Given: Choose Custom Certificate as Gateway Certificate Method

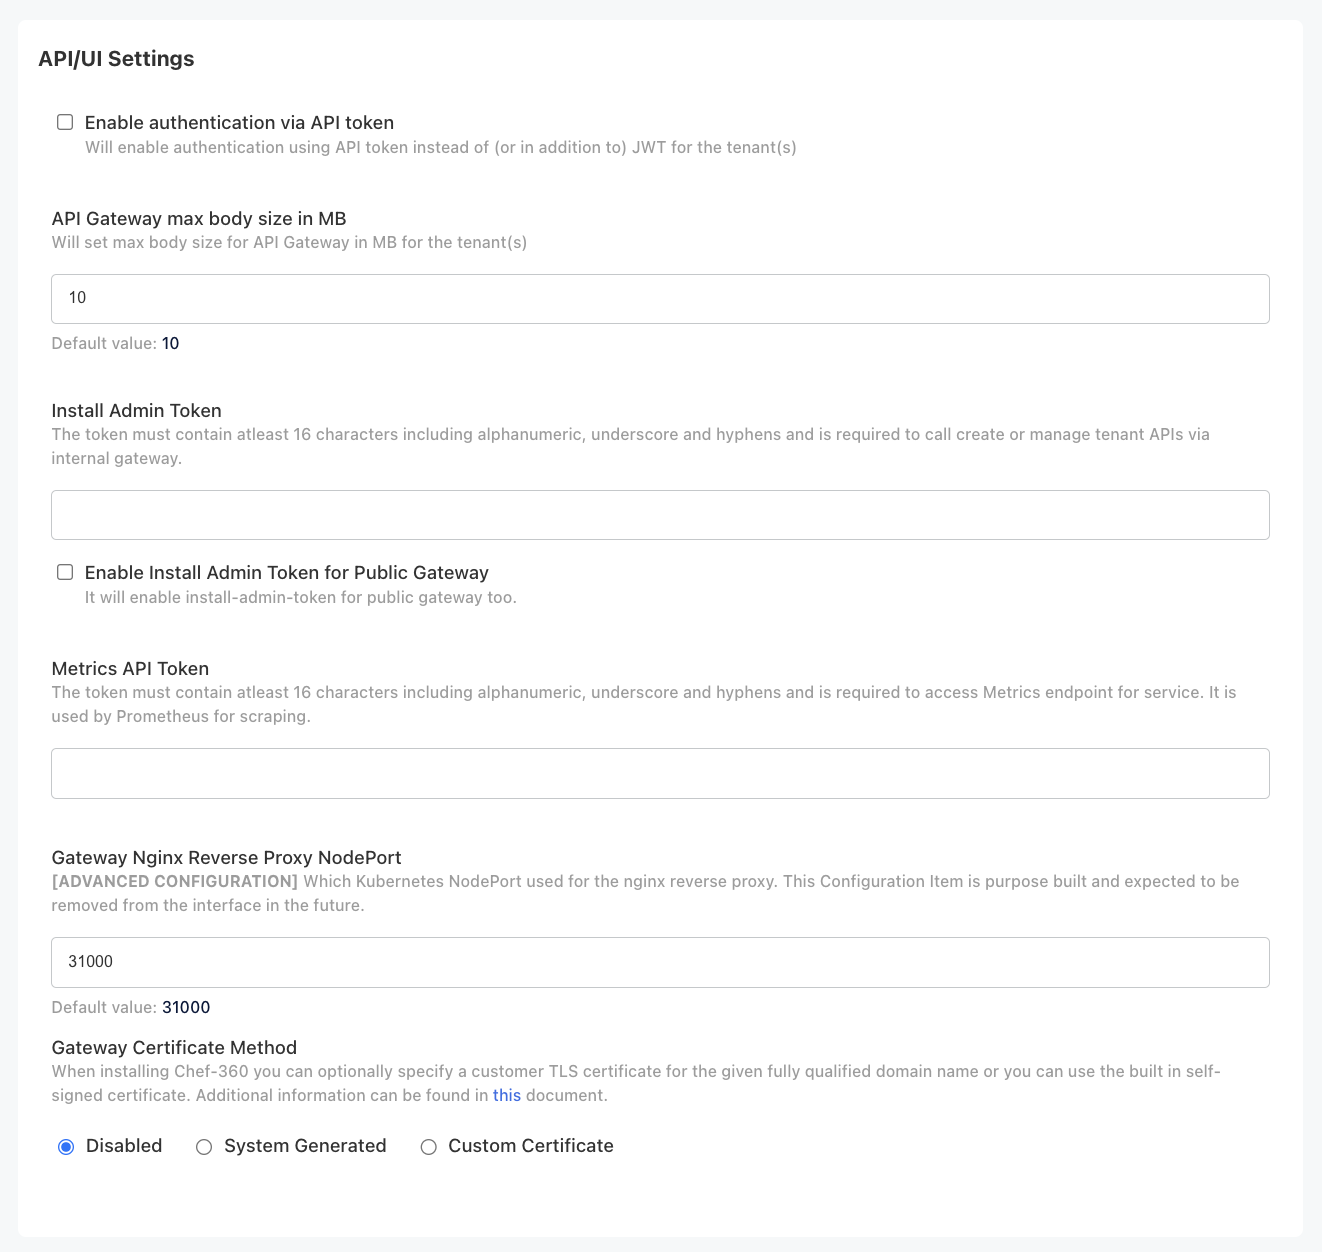Looking at the screenshot, I should 429,1146.
